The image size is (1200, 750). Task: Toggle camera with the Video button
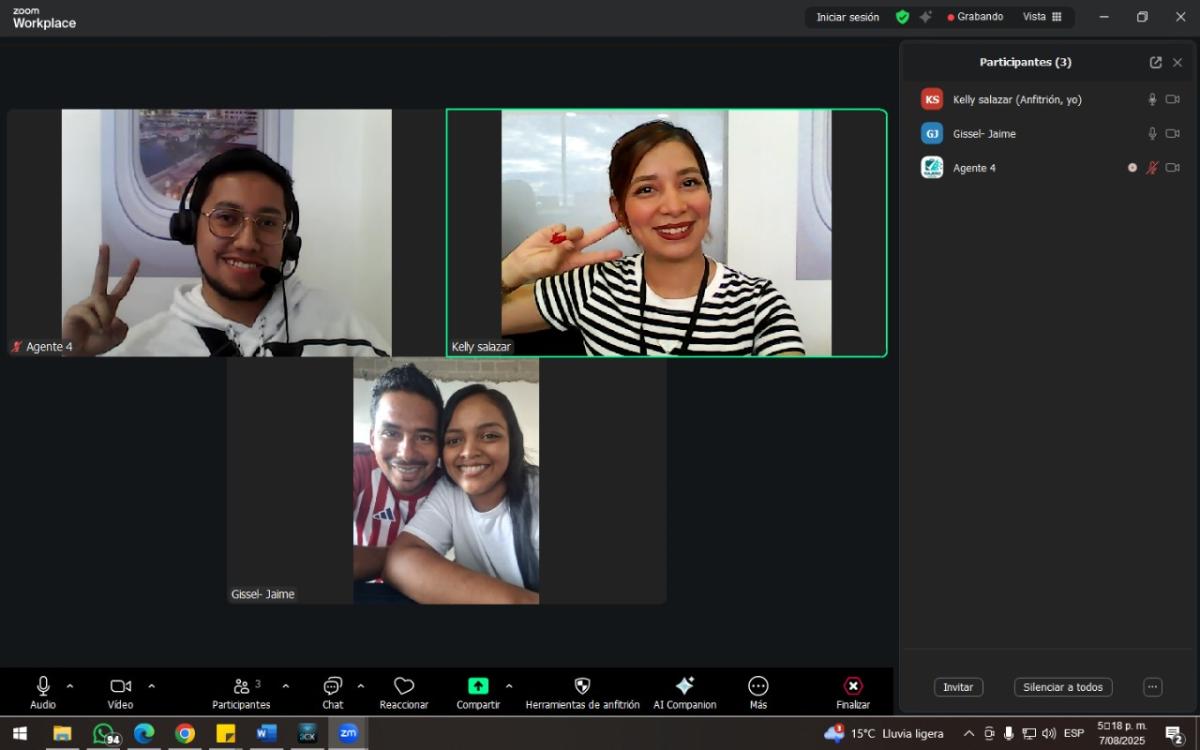(120, 686)
